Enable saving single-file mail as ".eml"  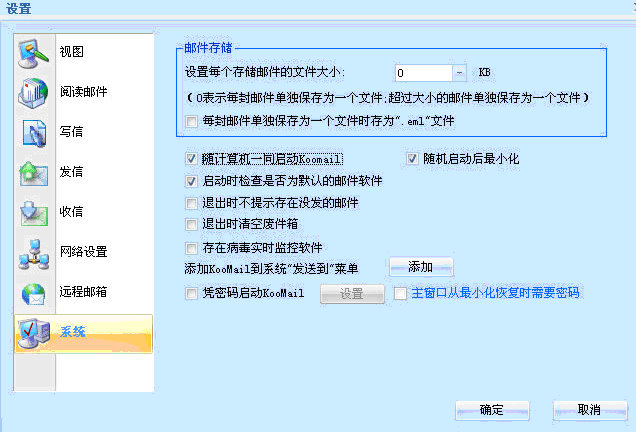click(x=192, y=121)
